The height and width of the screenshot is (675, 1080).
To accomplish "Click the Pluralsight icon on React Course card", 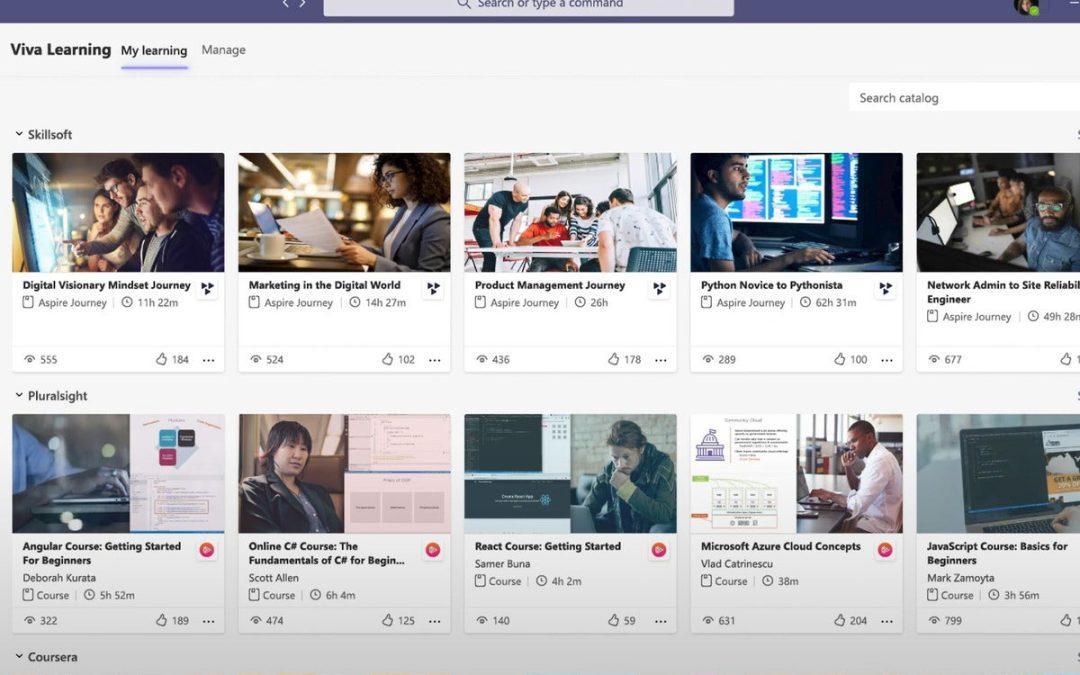I will point(659,550).
